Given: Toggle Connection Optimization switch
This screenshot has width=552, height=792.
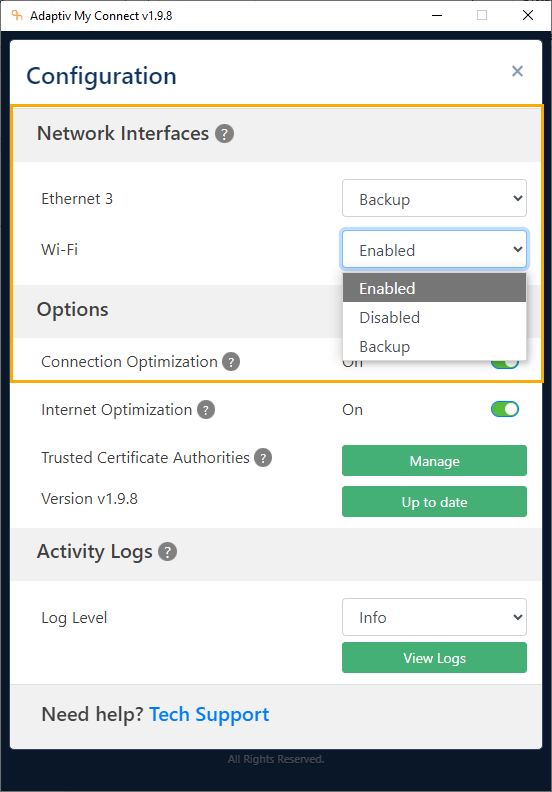Looking at the screenshot, I should coord(505,365).
